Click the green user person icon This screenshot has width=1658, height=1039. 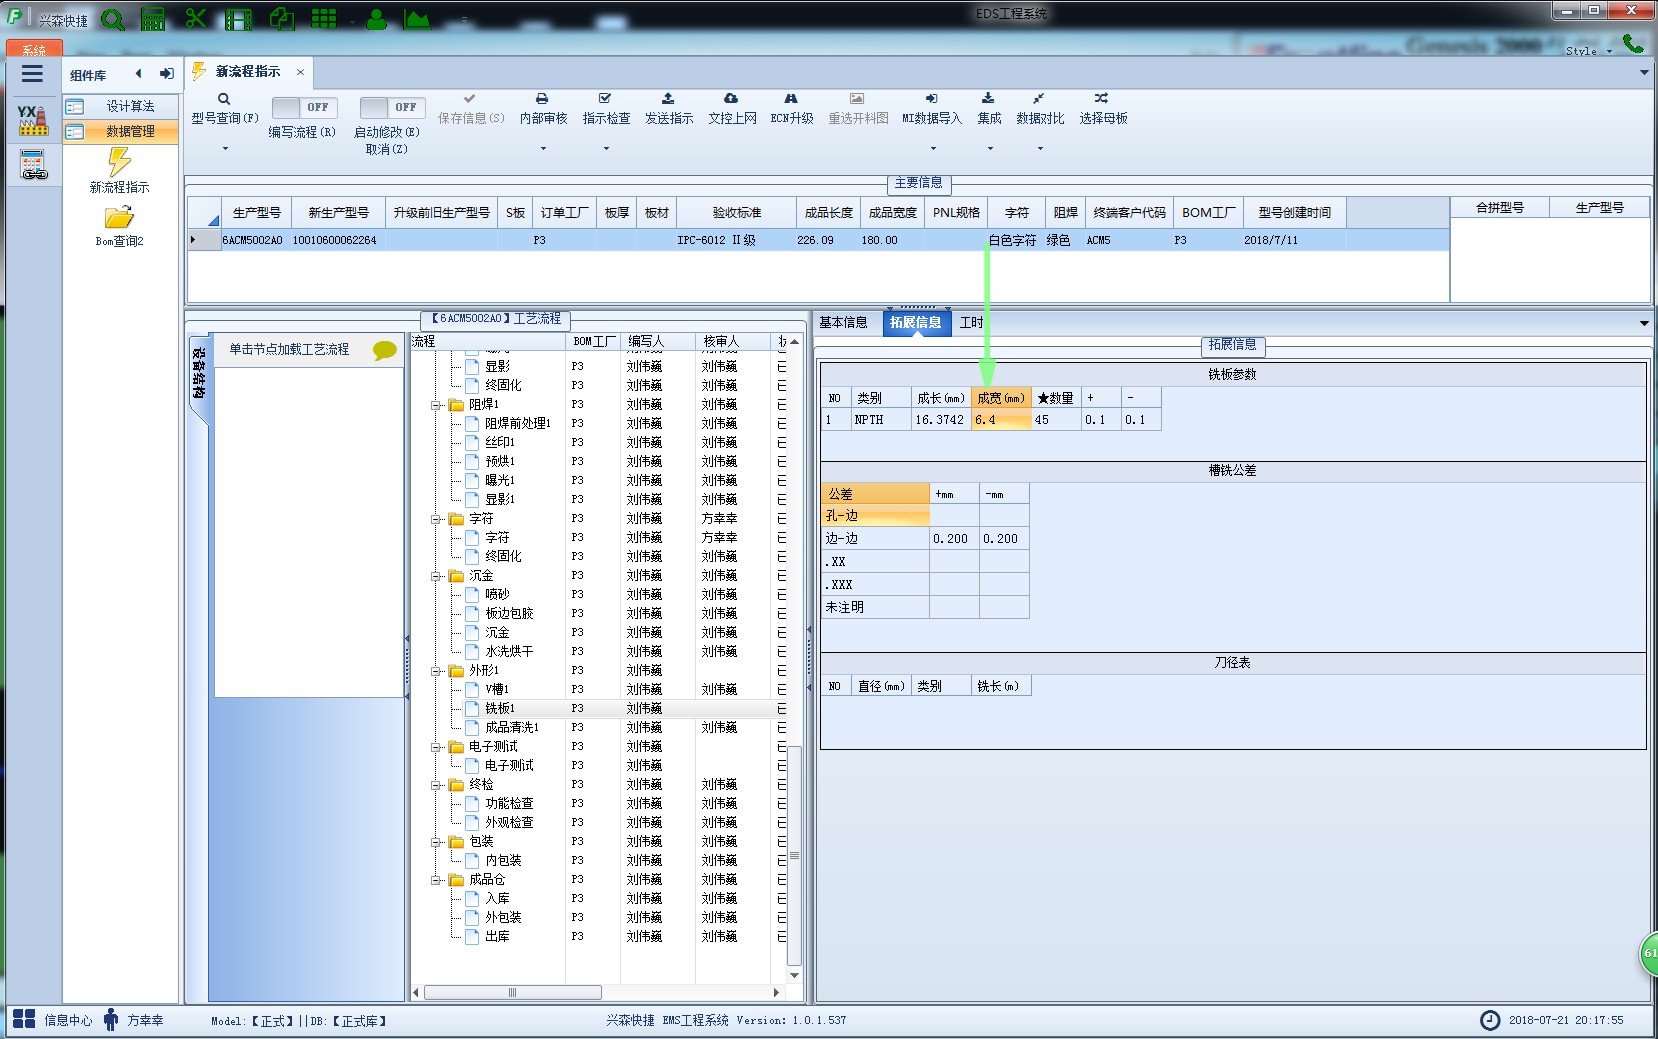pyautogui.click(x=377, y=19)
